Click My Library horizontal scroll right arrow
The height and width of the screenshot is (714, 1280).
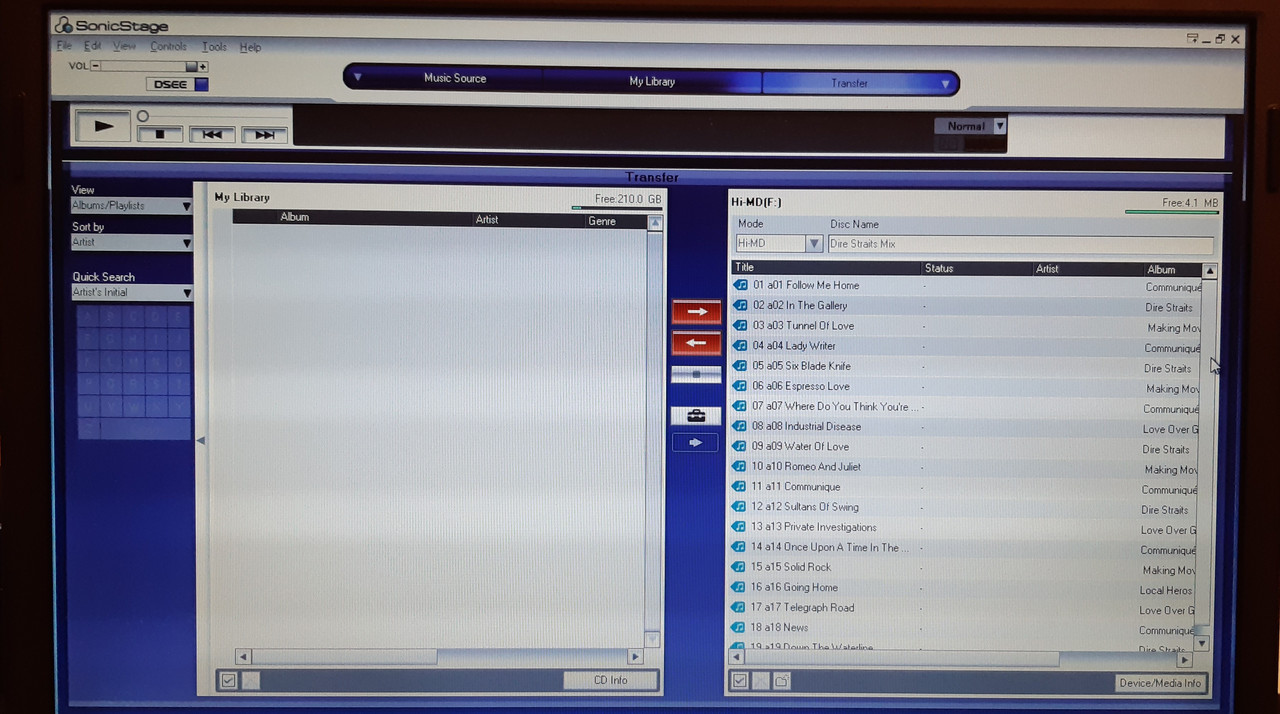click(634, 656)
